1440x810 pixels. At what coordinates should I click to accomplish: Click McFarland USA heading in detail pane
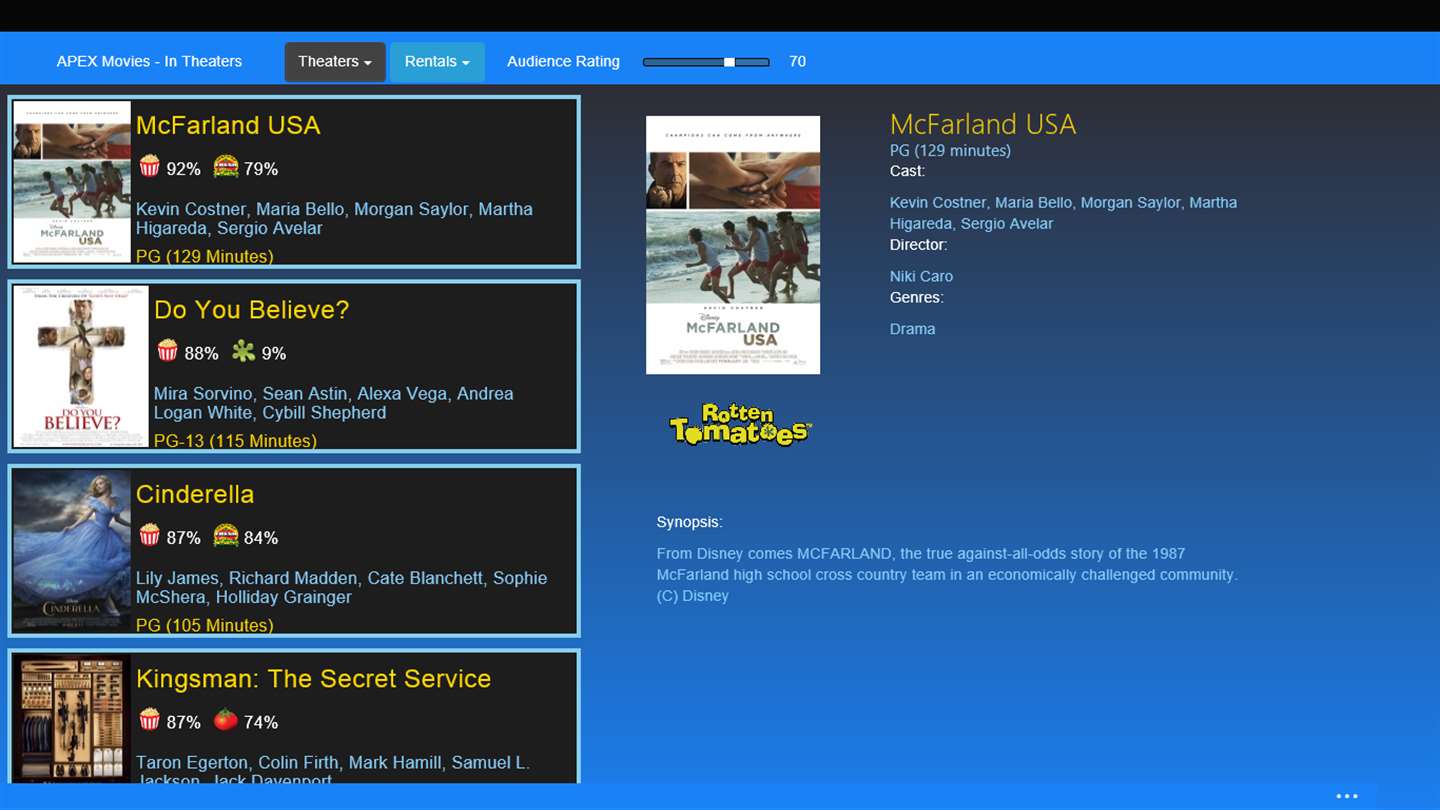coord(983,124)
